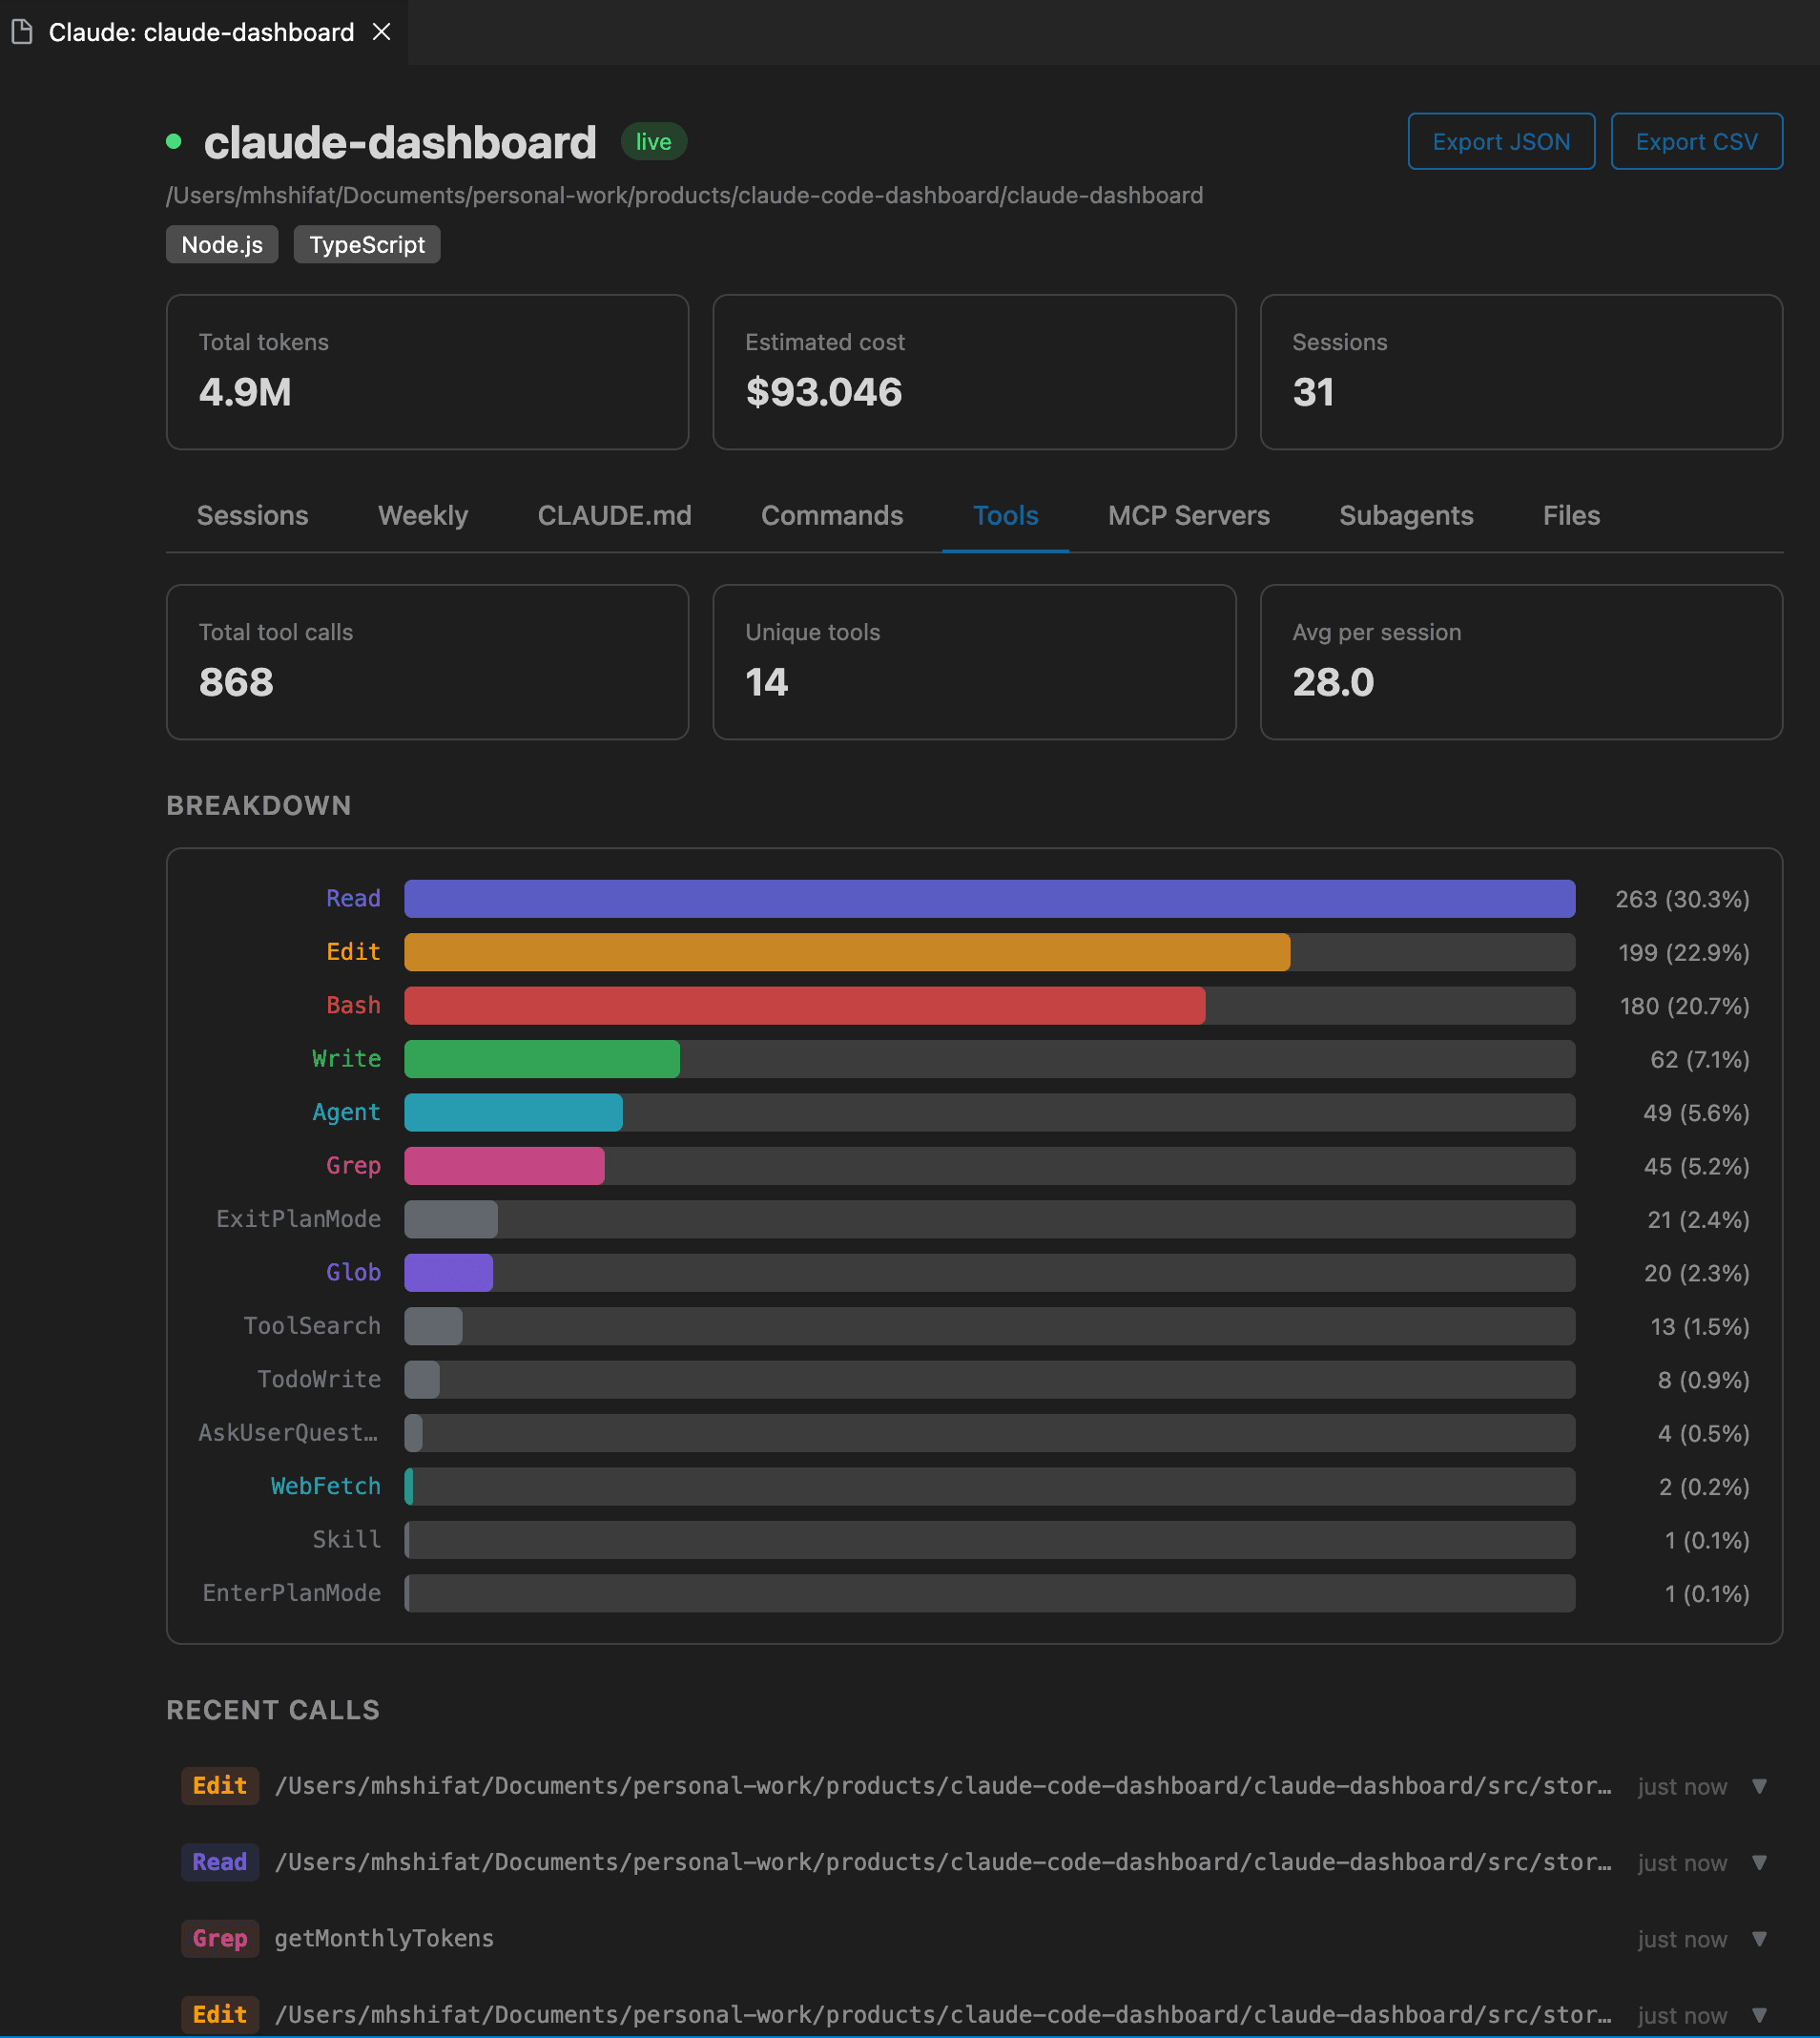This screenshot has height=2038, width=1820.
Task: Switch to the Commands tab
Action: tap(832, 516)
